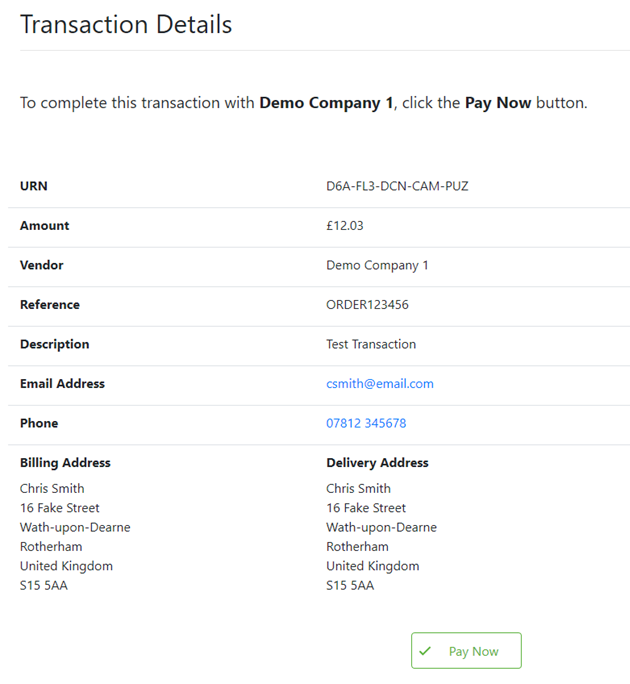Click the Billing Address heading
This screenshot has height=684, width=630.
tap(65, 463)
